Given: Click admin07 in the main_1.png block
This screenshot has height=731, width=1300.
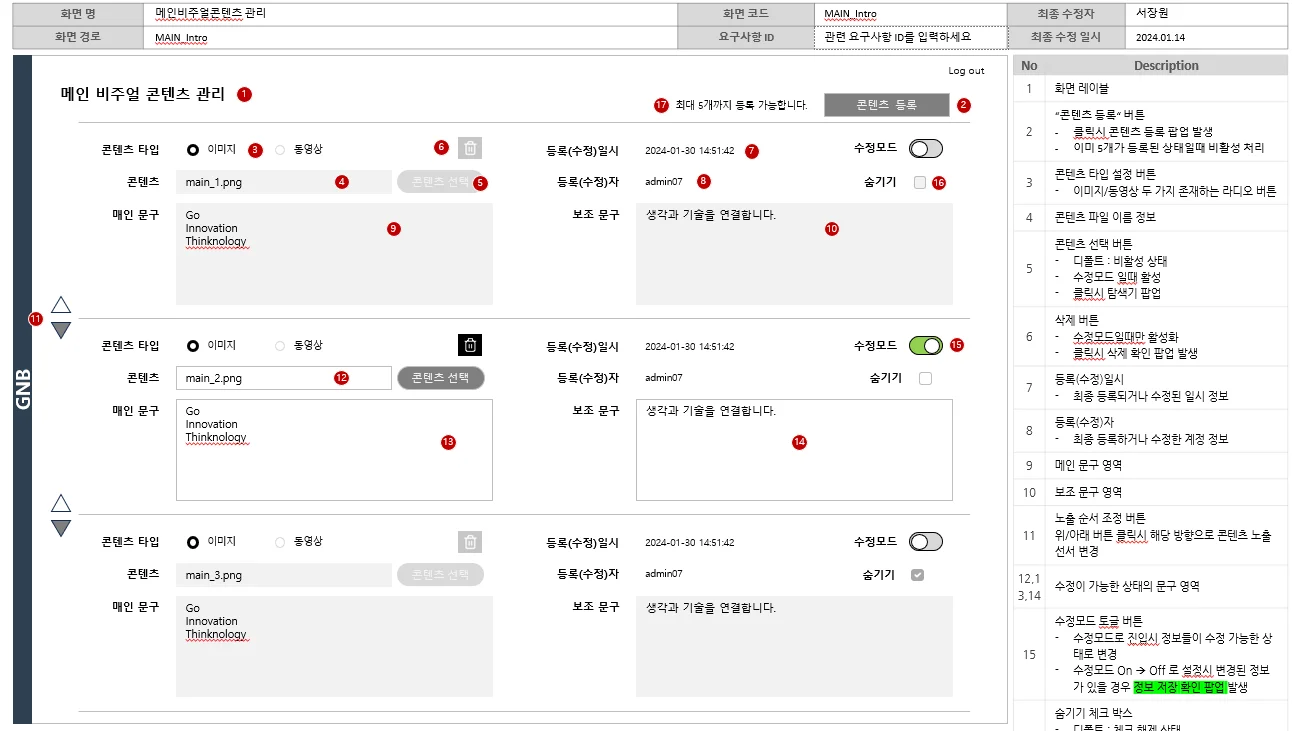Looking at the screenshot, I should click(664, 182).
